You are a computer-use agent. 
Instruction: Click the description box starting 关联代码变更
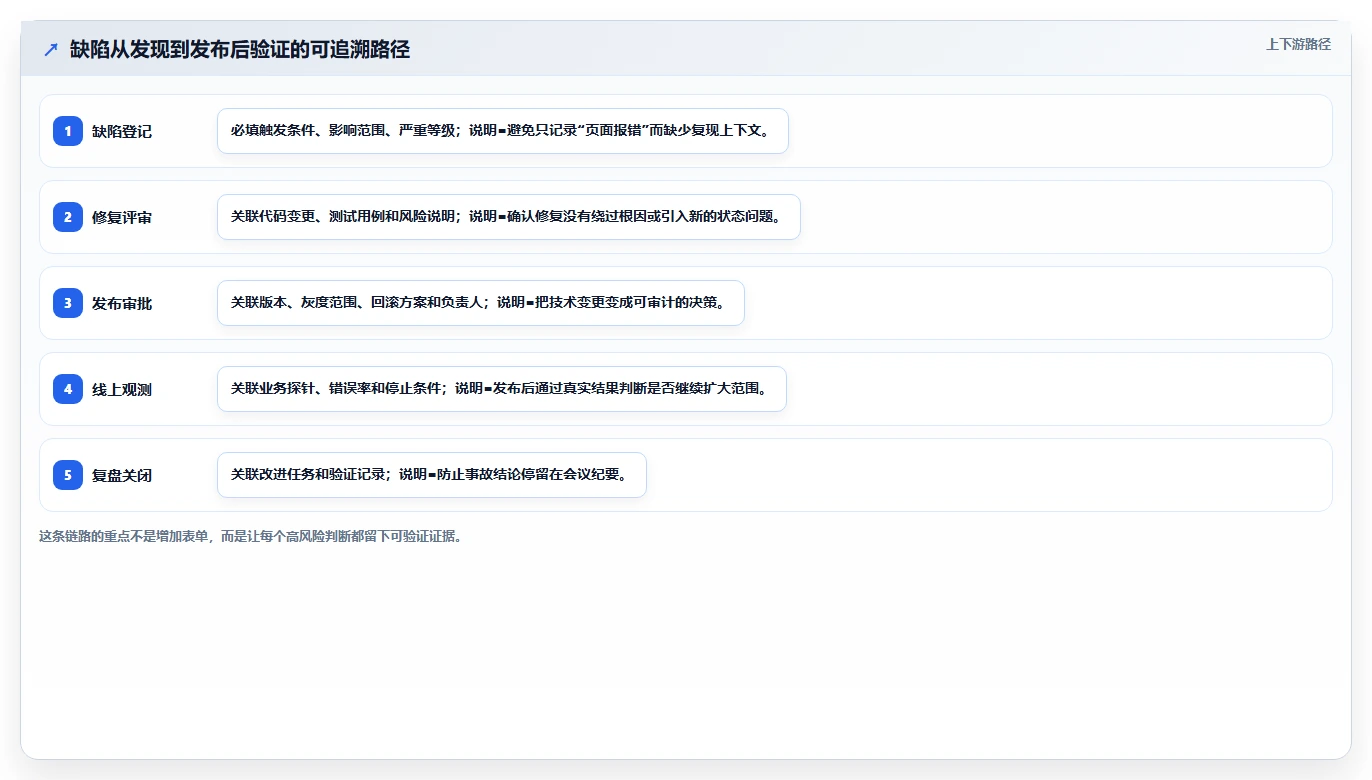509,217
